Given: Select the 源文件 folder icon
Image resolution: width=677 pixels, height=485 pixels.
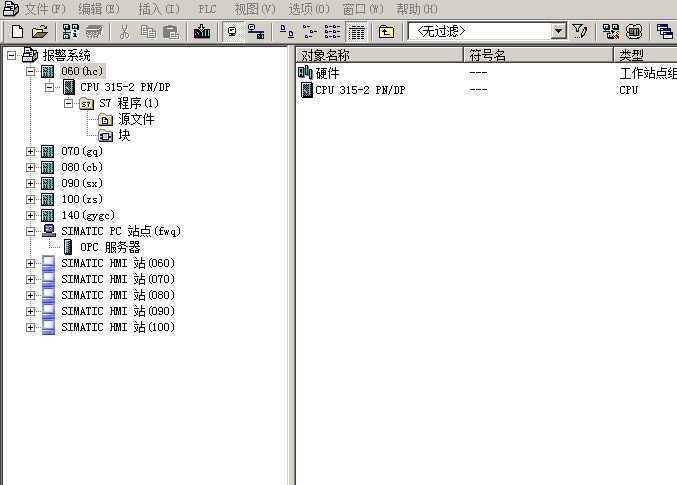Looking at the screenshot, I should pos(105,120).
